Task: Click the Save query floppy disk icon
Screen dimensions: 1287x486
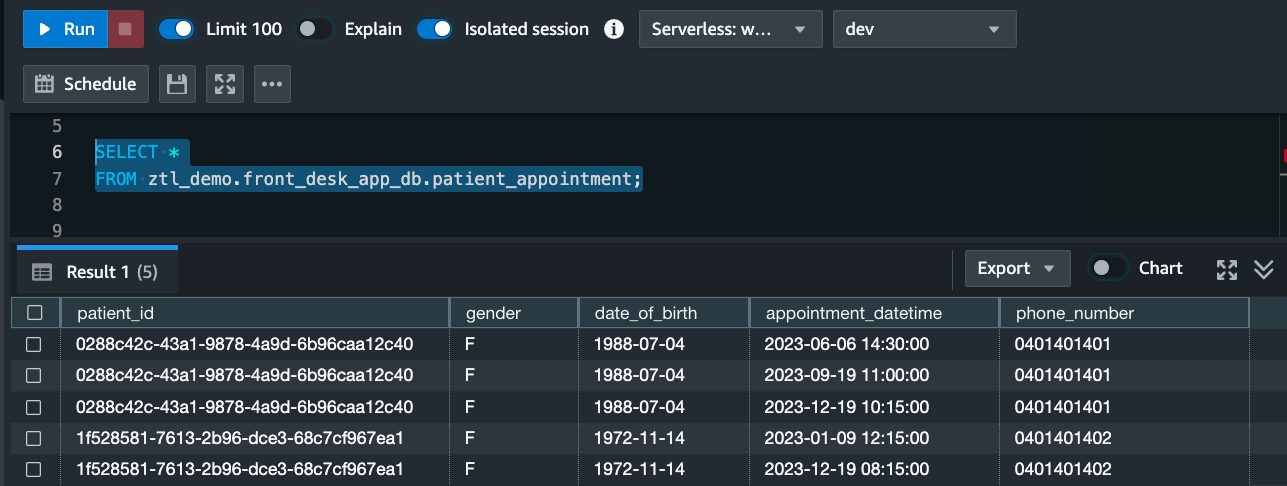Action: 177,84
